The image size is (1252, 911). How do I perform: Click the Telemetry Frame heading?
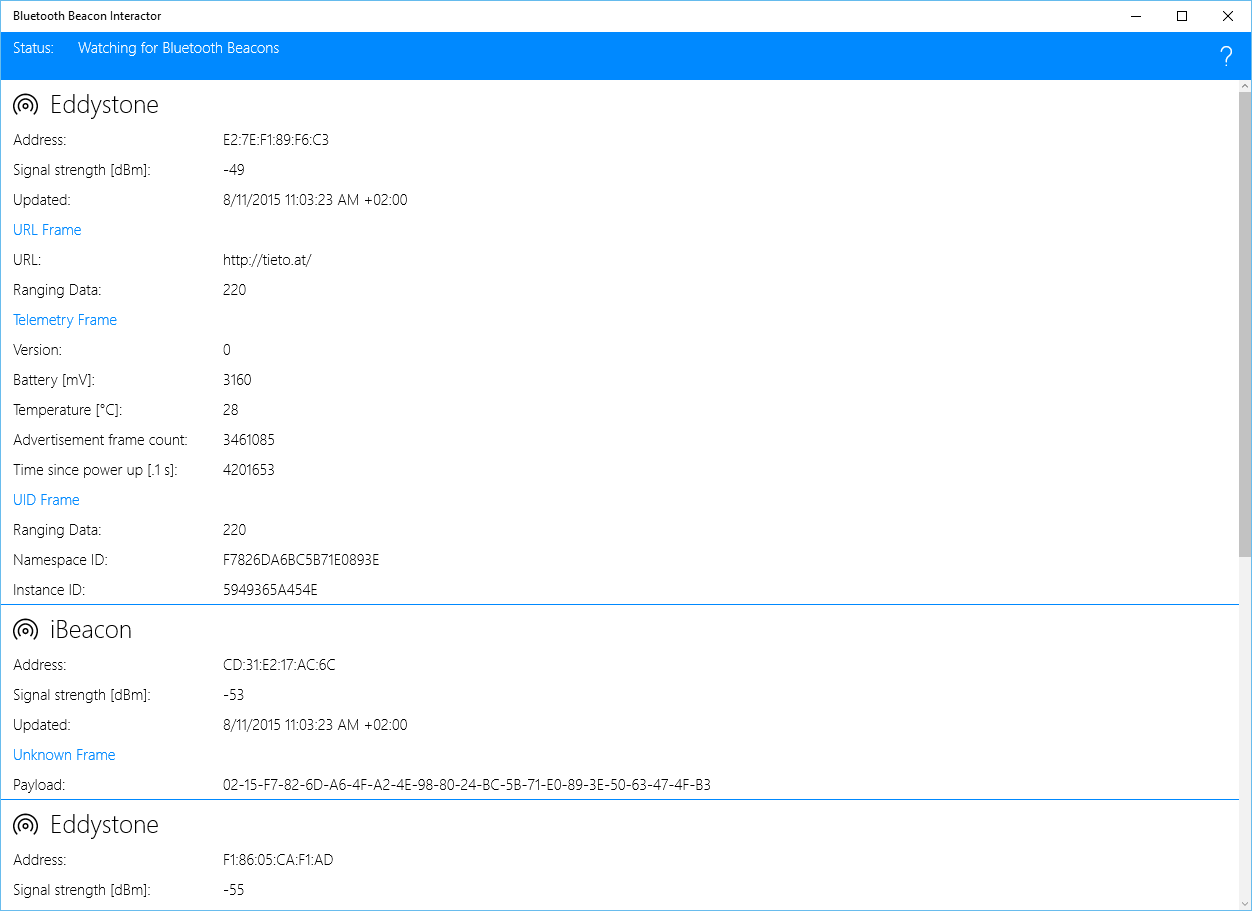pos(65,320)
